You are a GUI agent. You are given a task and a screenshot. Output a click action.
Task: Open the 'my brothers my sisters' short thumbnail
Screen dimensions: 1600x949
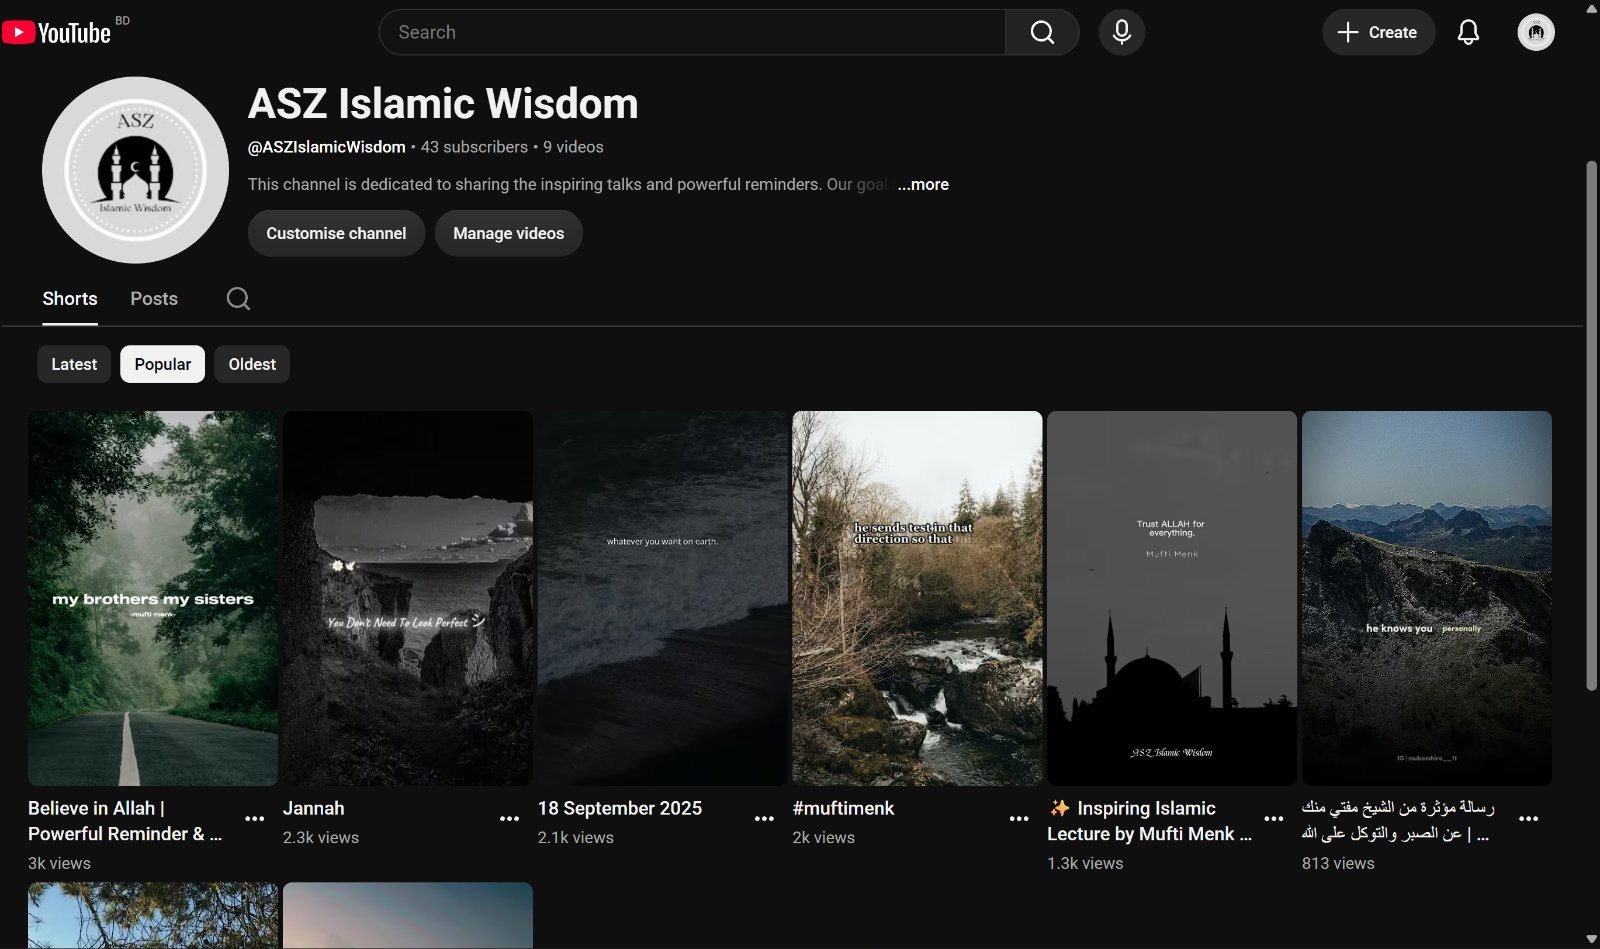[153, 598]
